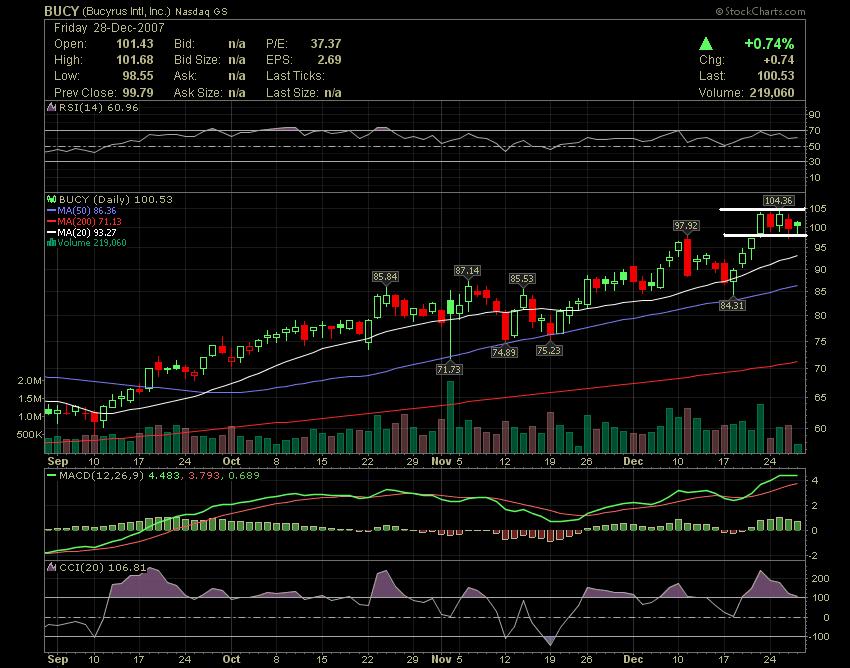Viewport: 850px width, 668px height.
Task: Click the MA(50) 86.36 legend entry
Action: 87,210
